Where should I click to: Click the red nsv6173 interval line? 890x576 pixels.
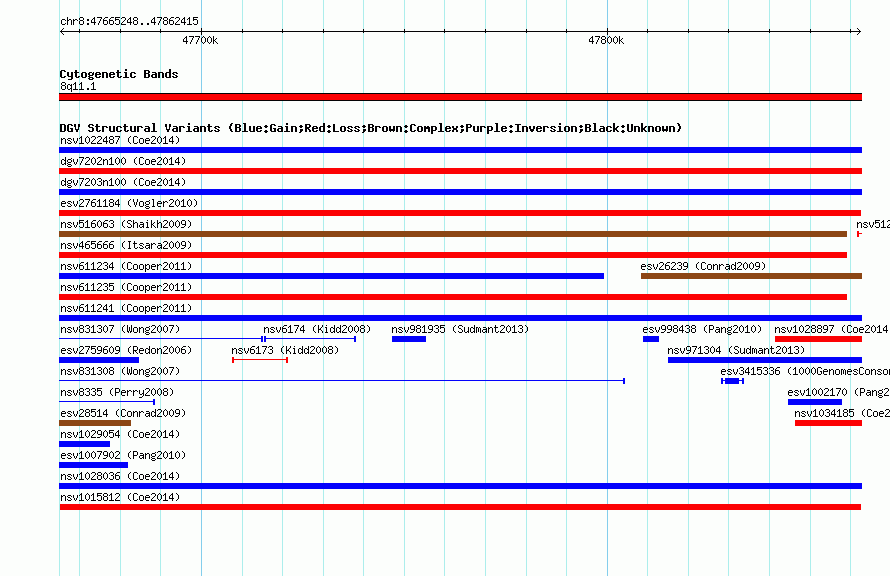coord(260,360)
